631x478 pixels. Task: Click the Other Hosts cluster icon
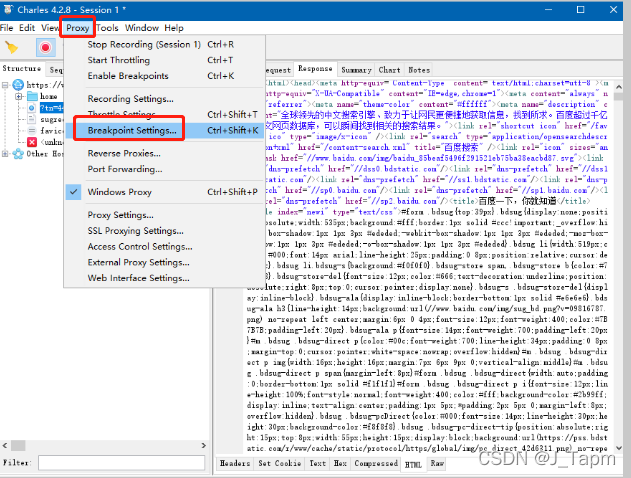[18, 154]
